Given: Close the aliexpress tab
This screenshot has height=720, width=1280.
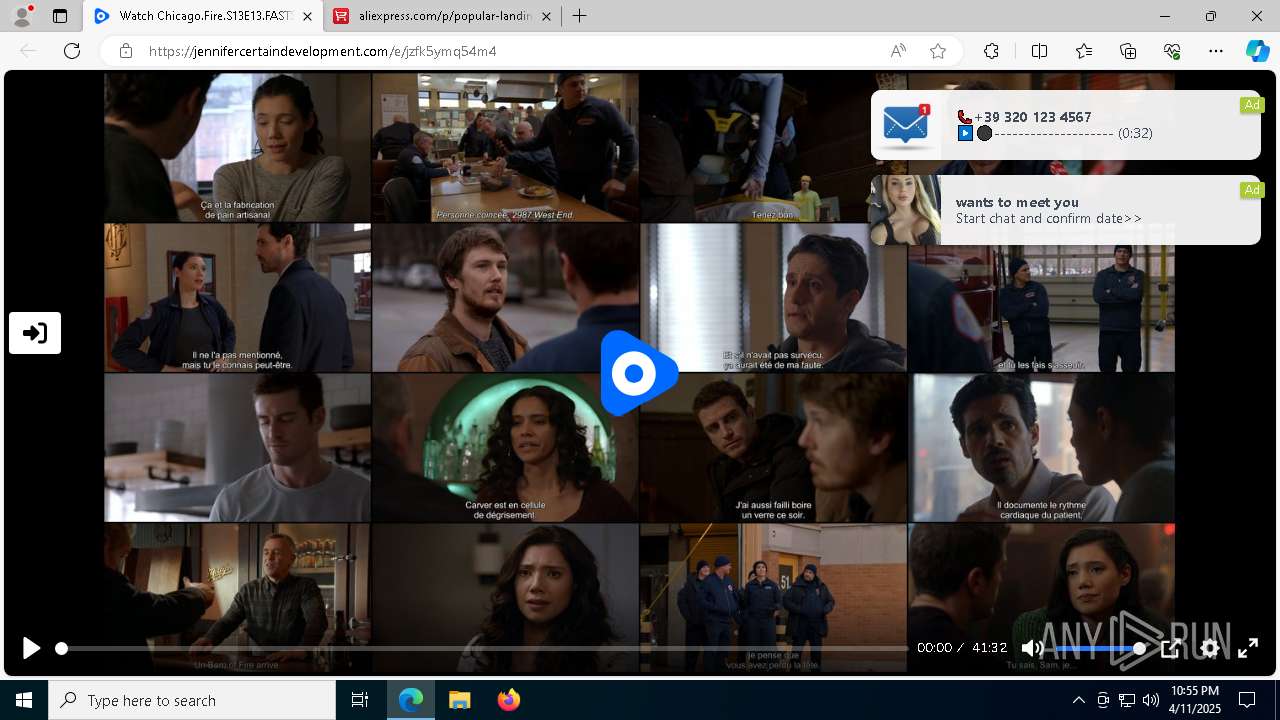Looking at the screenshot, I should tap(547, 16).
